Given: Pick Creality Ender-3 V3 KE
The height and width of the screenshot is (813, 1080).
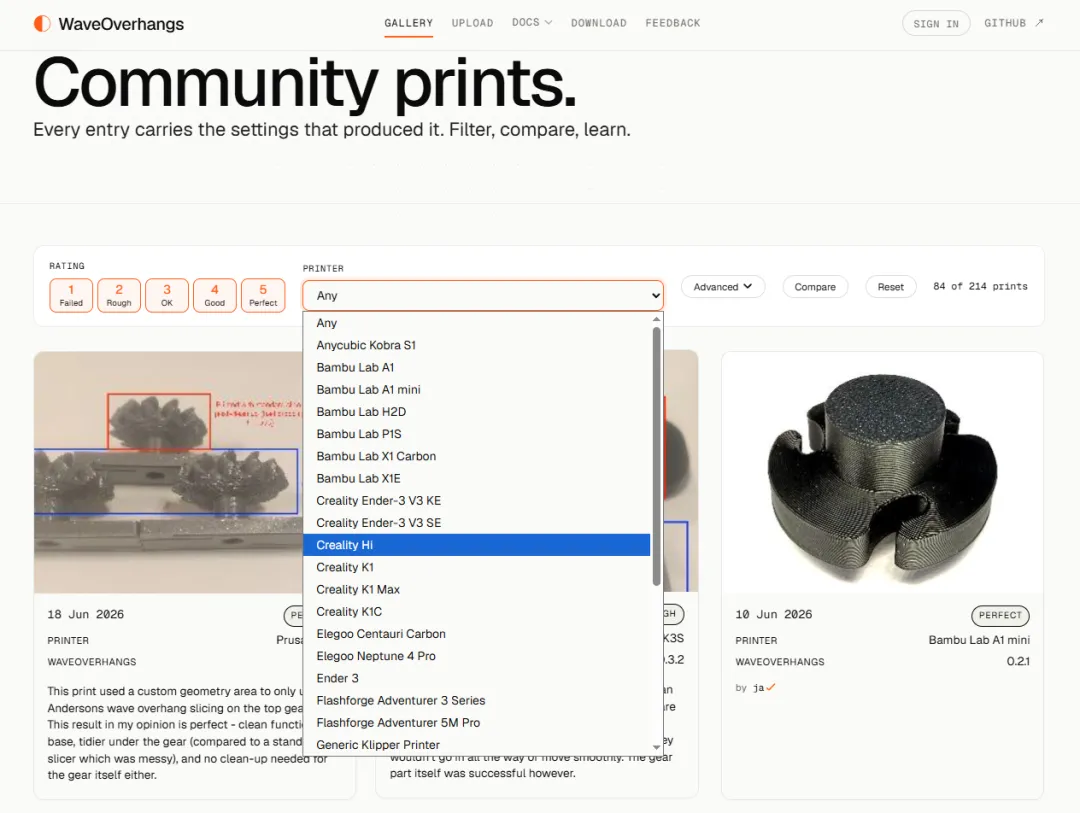Looking at the screenshot, I should pyautogui.click(x=477, y=500).
